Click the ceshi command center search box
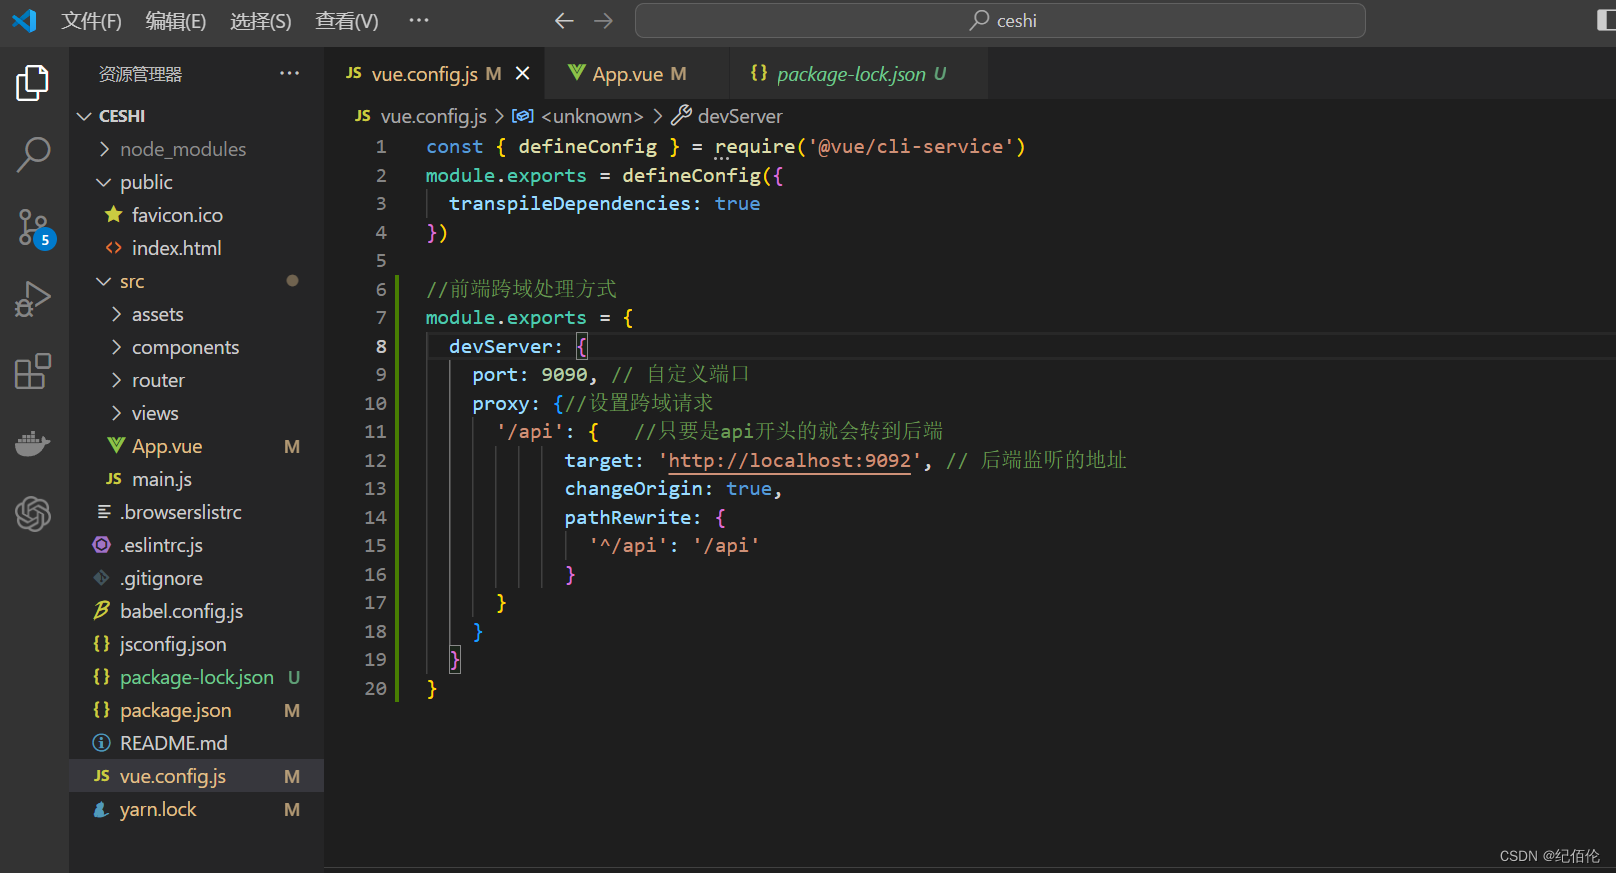 click(x=1000, y=20)
